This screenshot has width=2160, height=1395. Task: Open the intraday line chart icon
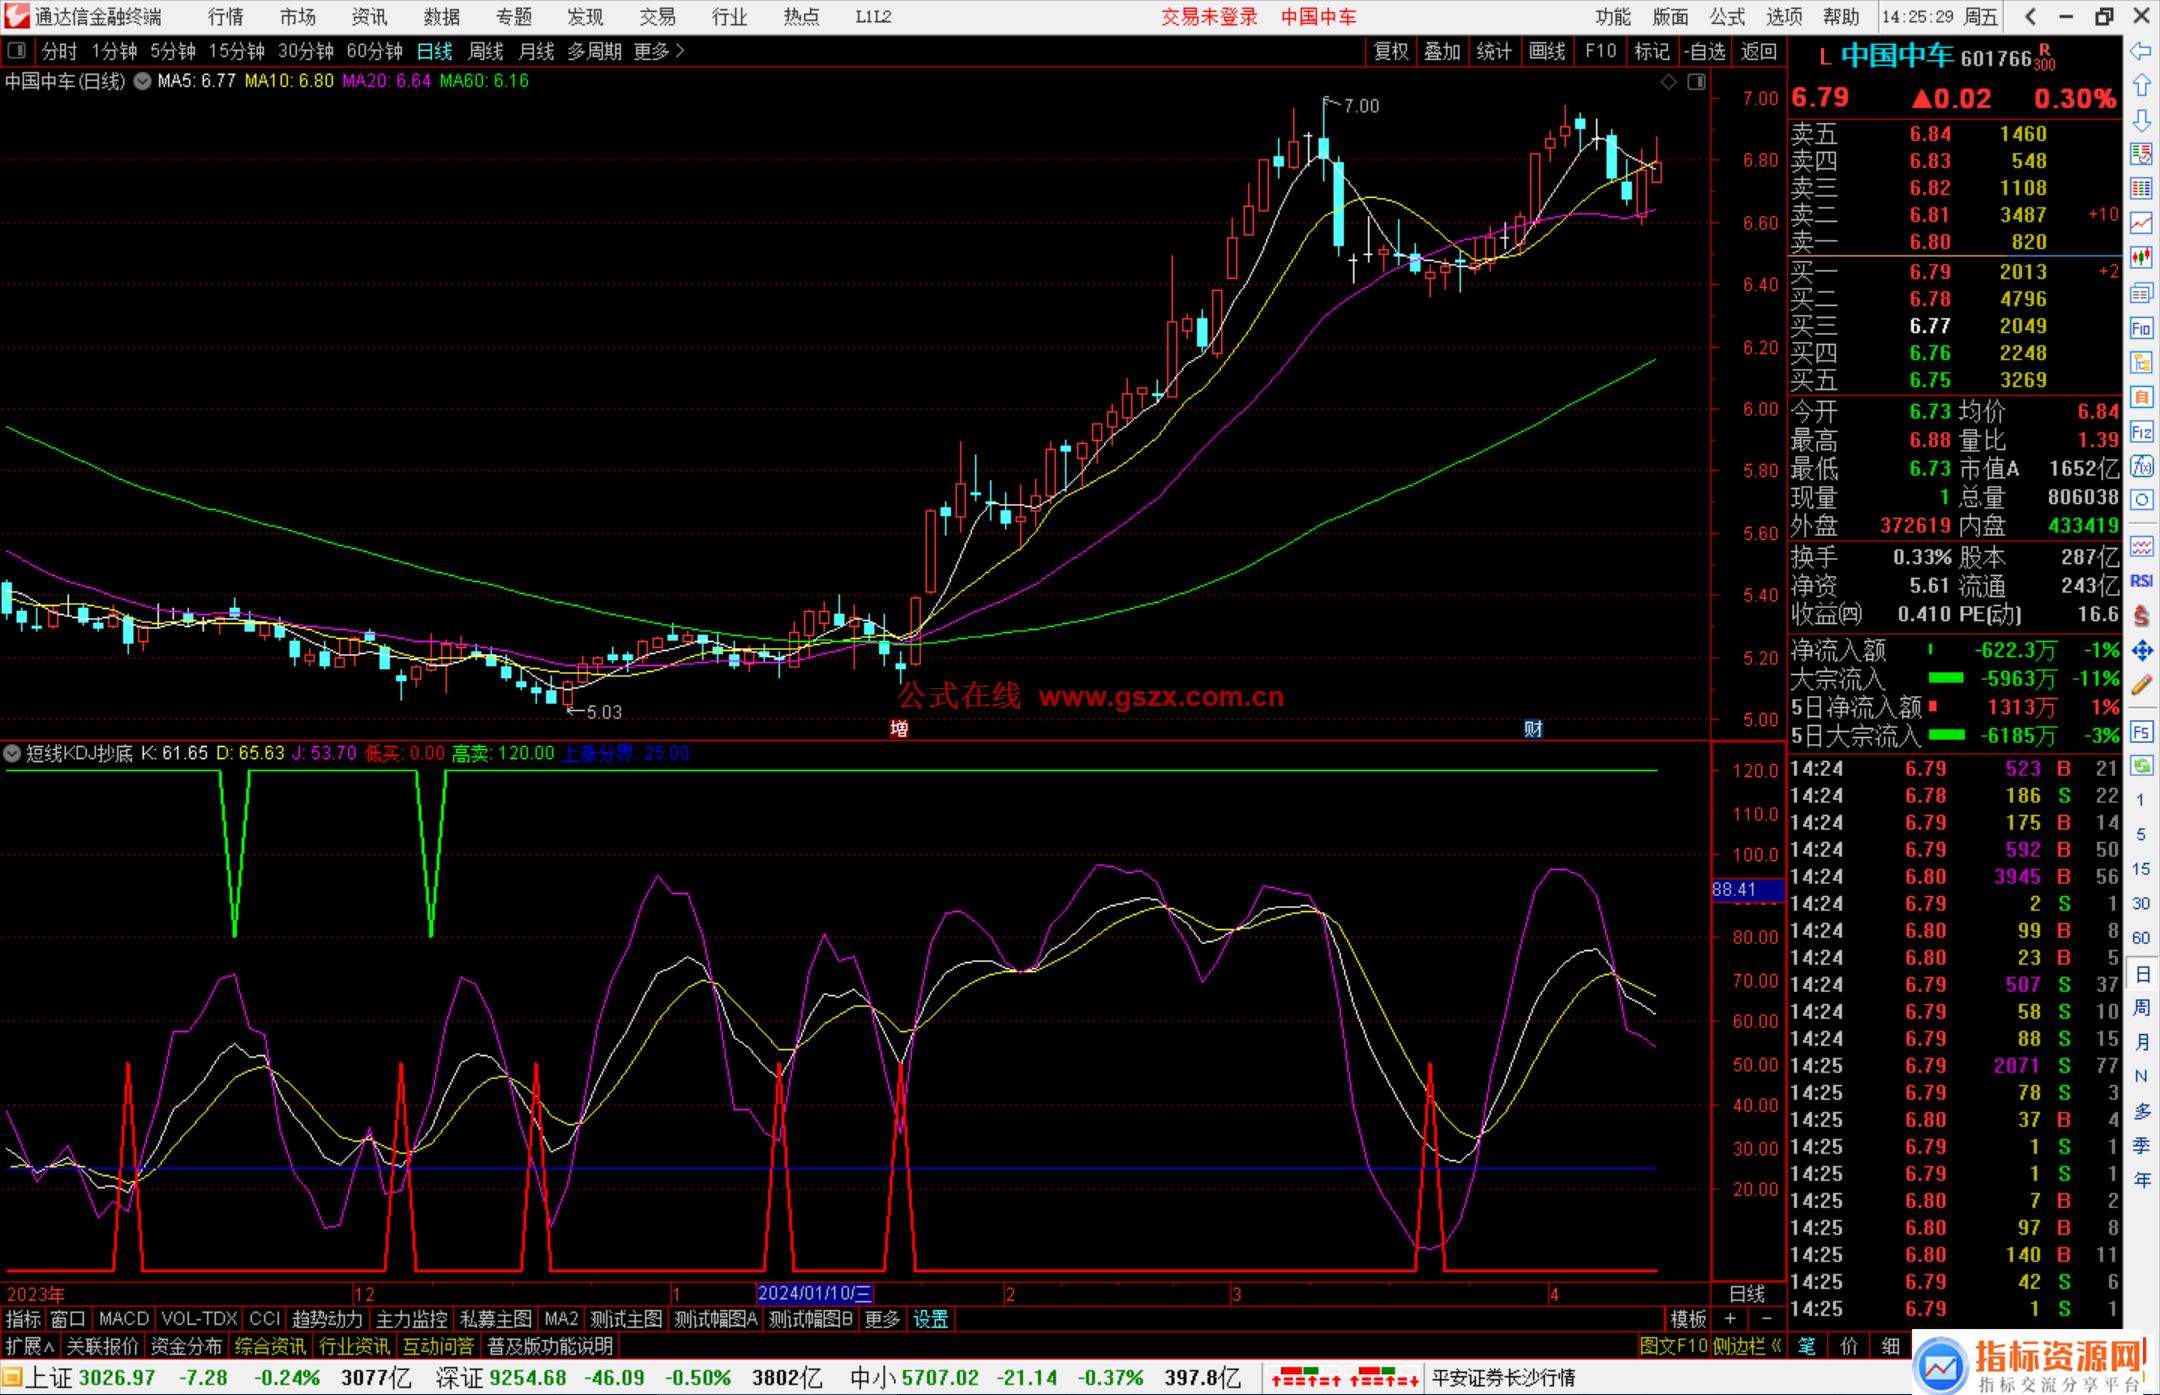[2141, 224]
